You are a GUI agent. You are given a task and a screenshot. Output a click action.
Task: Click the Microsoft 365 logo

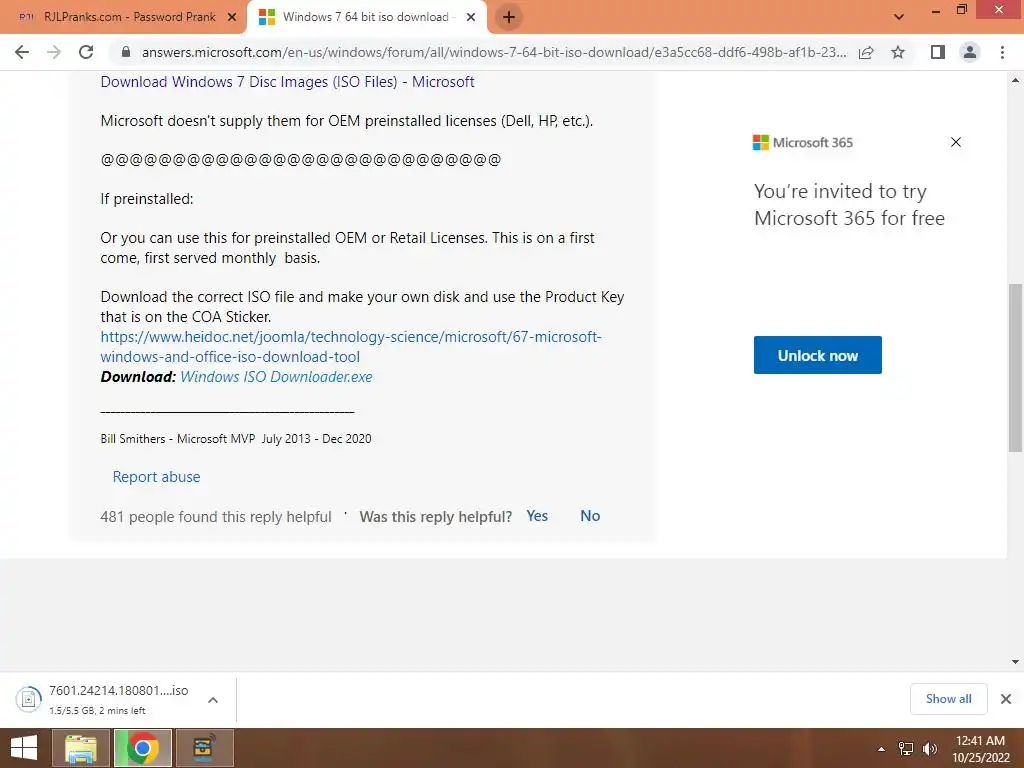tap(803, 142)
